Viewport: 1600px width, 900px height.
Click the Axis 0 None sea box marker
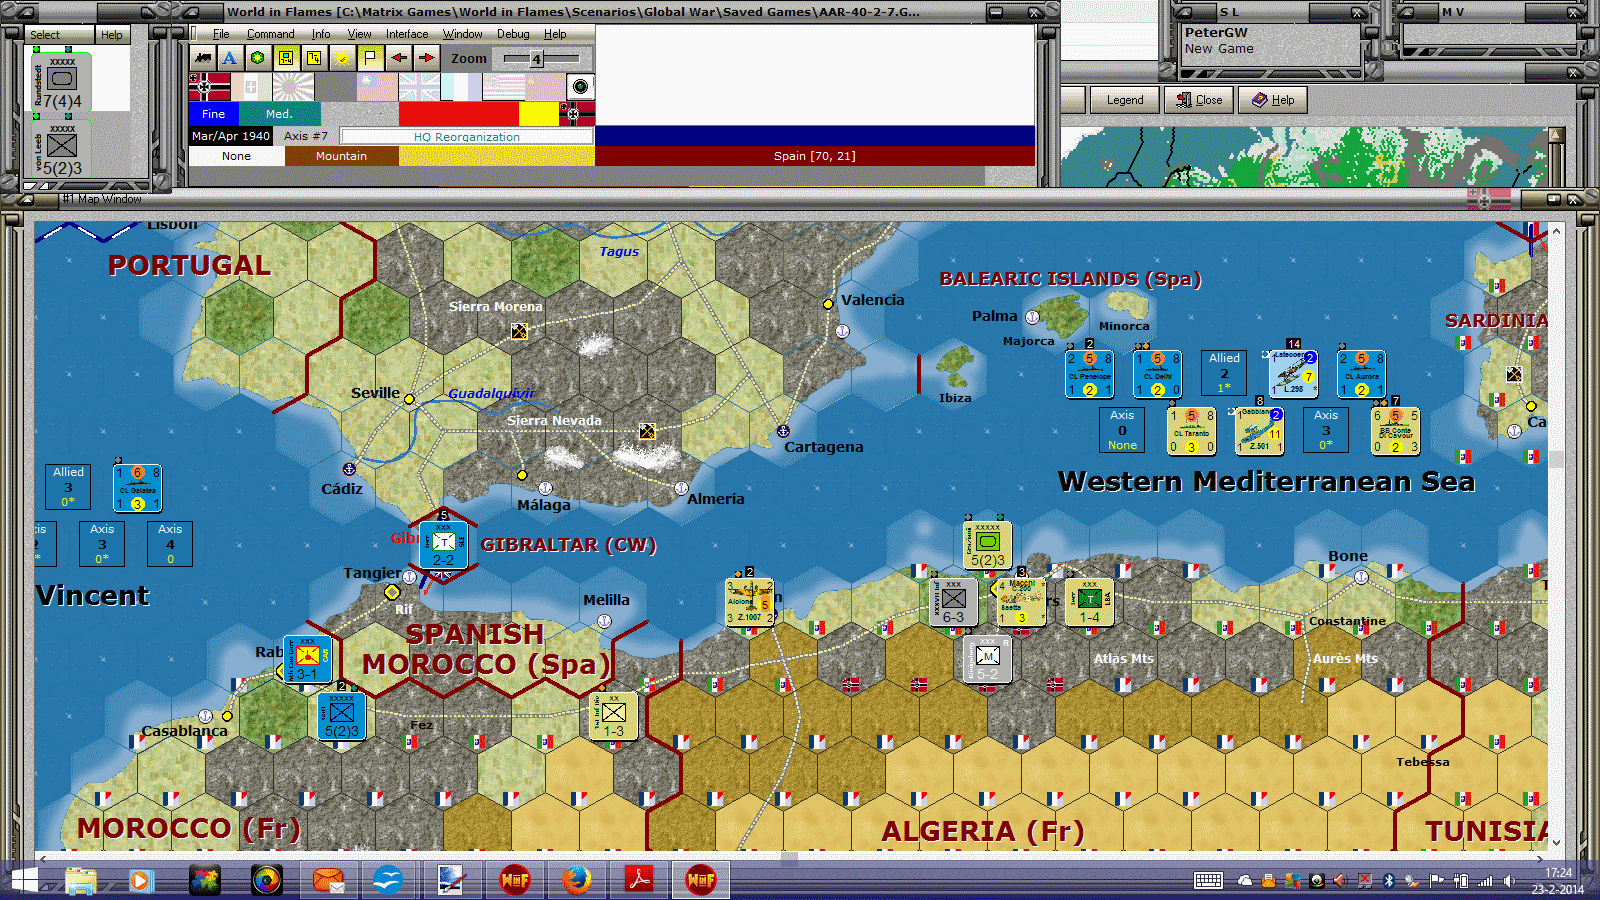(x=1122, y=430)
